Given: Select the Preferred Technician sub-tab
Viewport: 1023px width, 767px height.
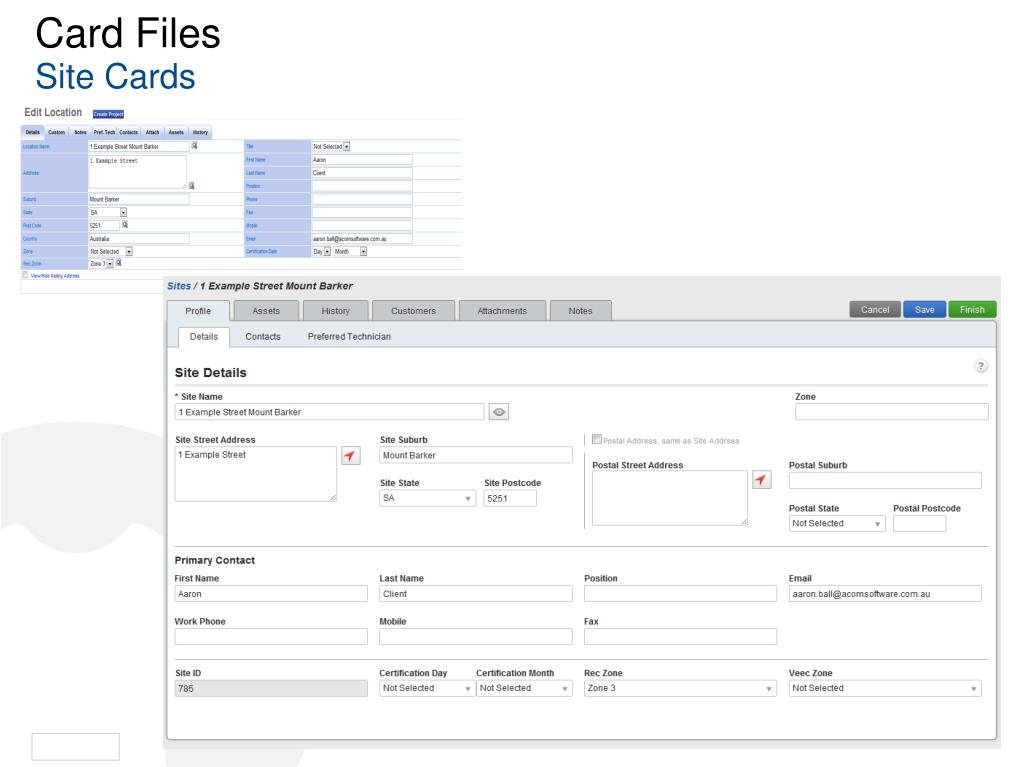Looking at the screenshot, I should coord(349,337).
